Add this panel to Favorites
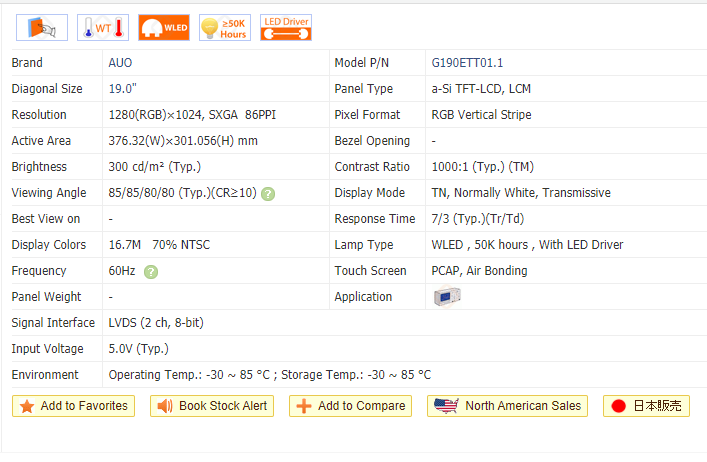The height and width of the screenshot is (462, 707). (73, 406)
